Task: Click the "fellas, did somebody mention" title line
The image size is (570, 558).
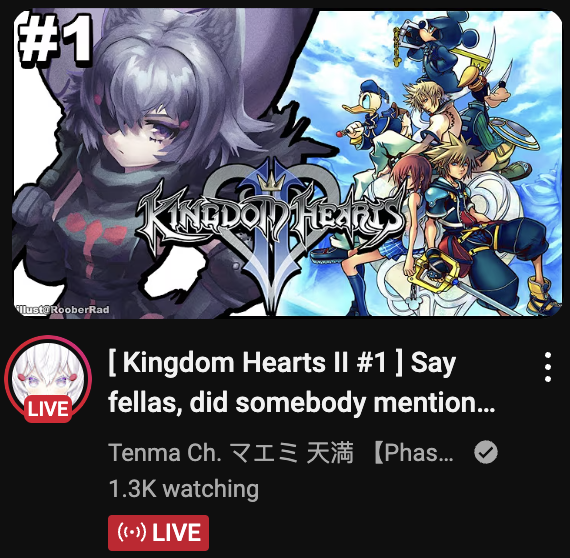Action: (302, 402)
